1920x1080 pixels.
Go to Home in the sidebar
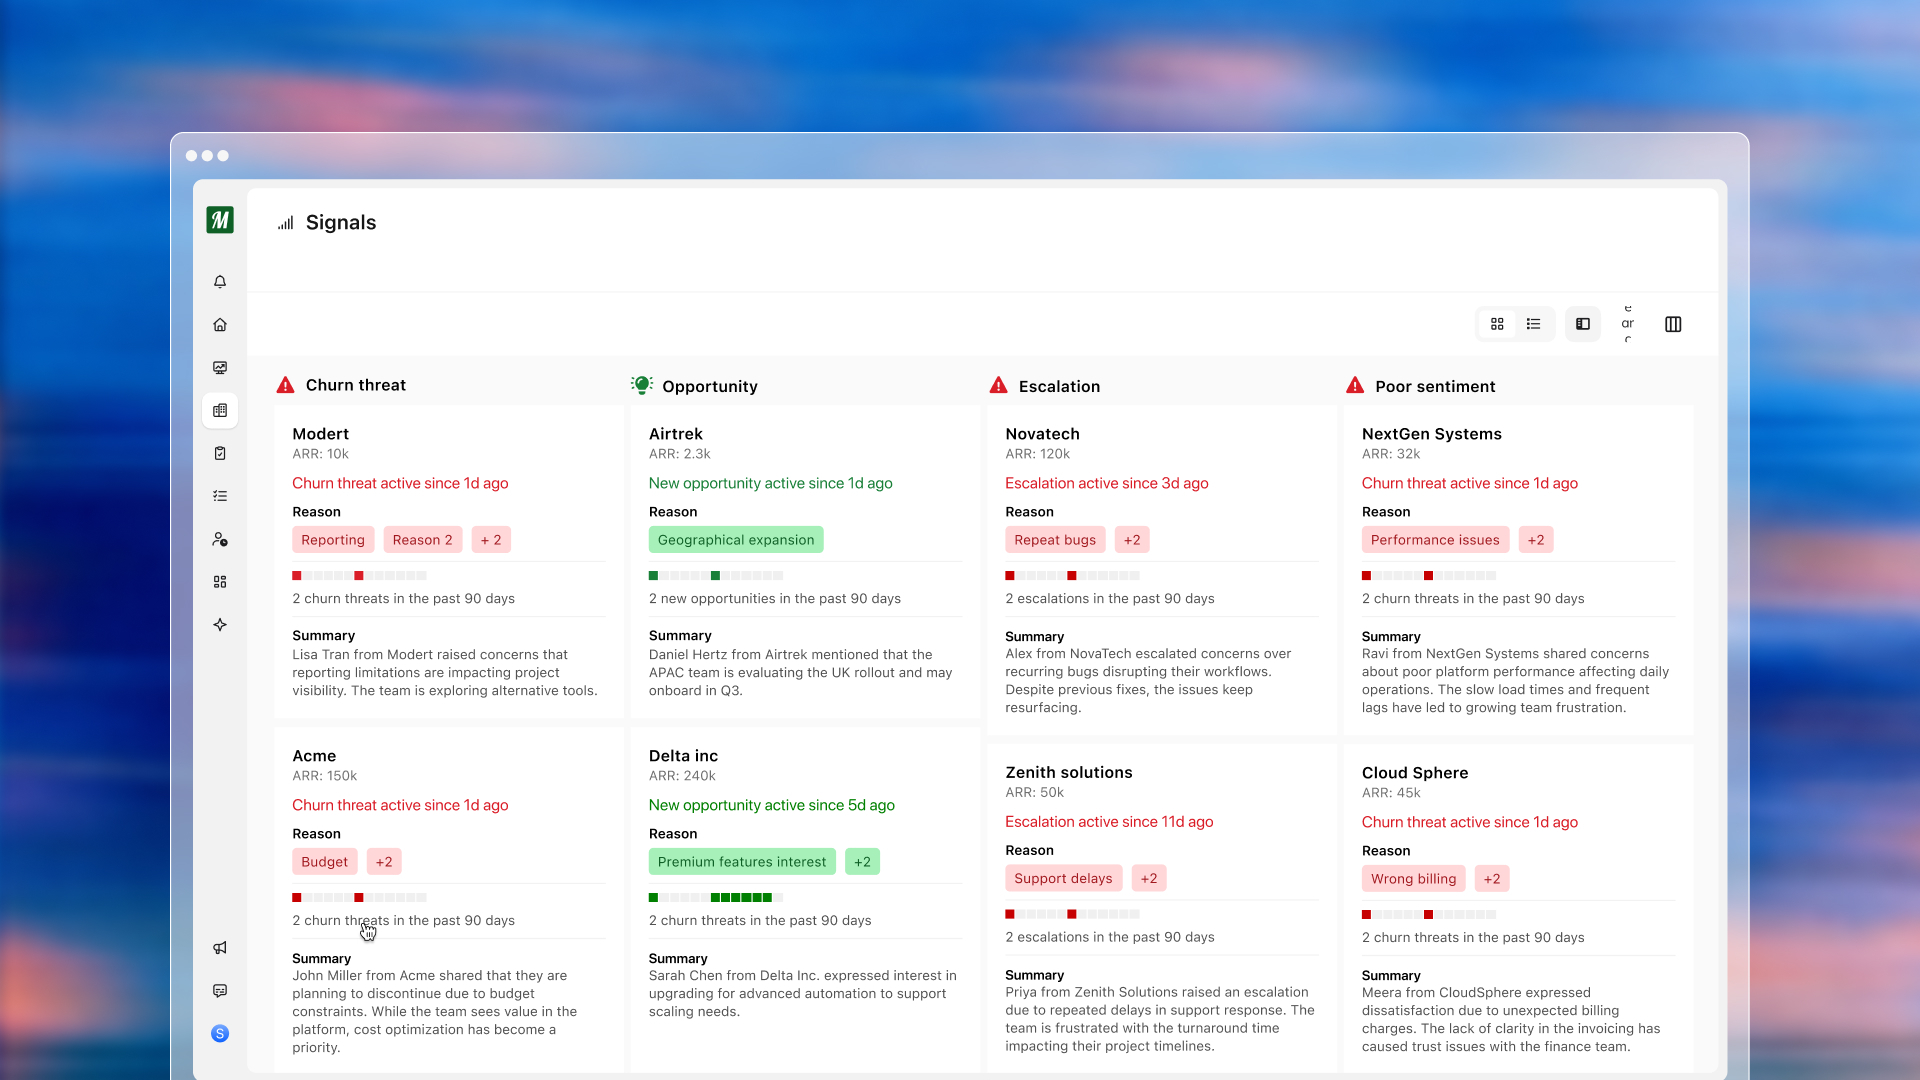click(x=220, y=325)
